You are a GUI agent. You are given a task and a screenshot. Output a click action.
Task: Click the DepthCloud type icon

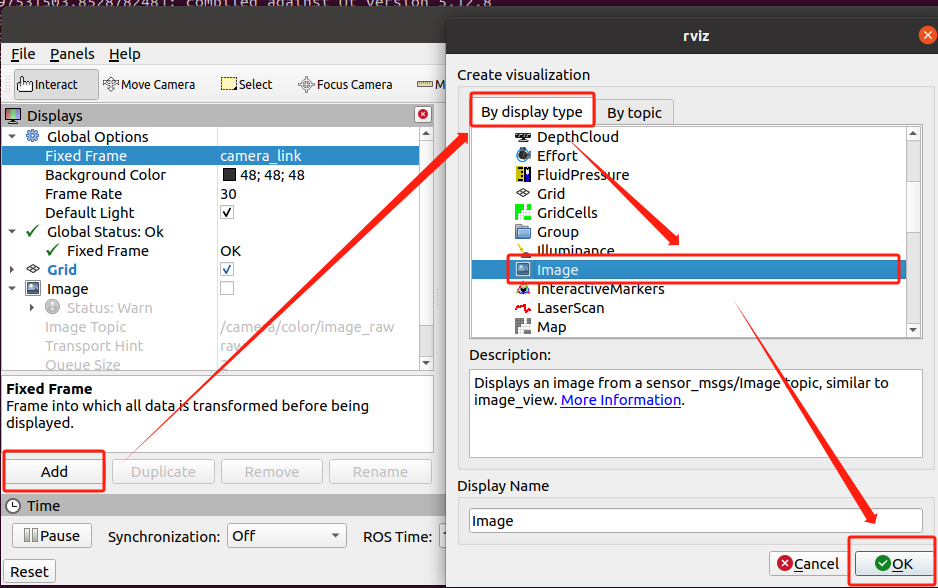coord(523,137)
